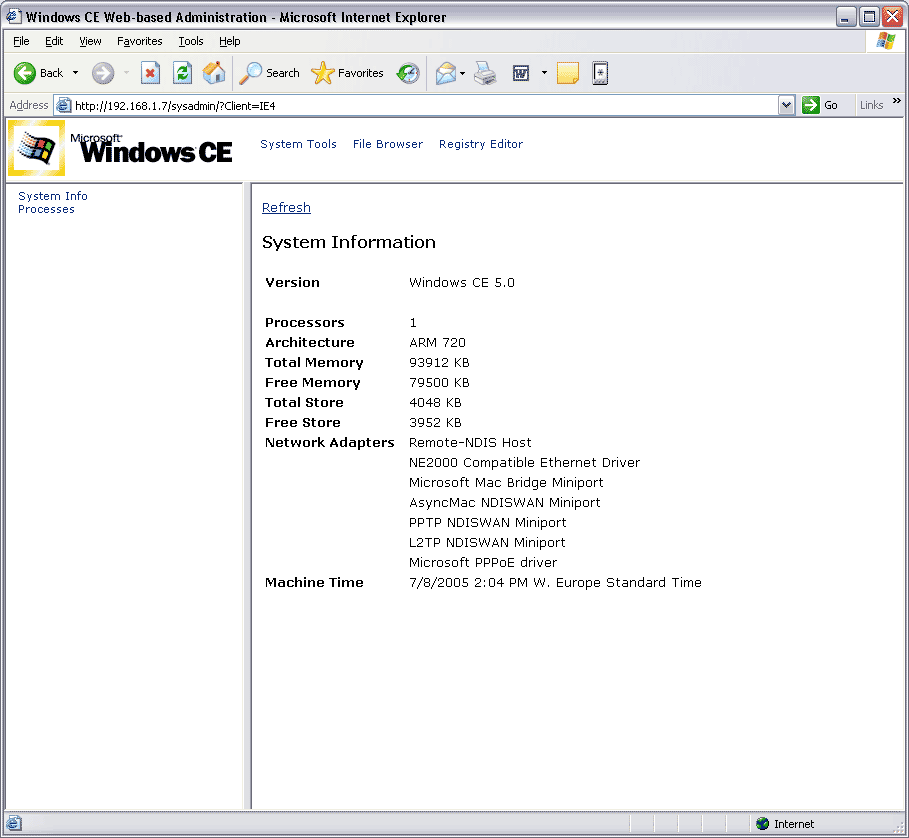The height and width of the screenshot is (838, 909).
Task: Click 'AsyncMac NDISWAN Miniport' entry
Action: pyautogui.click(x=504, y=502)
